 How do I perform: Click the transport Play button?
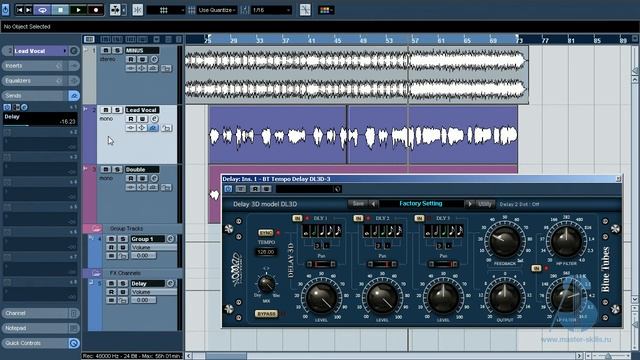78,10
